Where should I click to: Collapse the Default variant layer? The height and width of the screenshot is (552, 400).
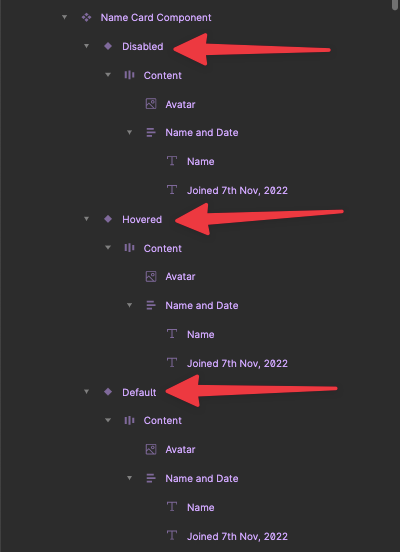pyautogui.click(x=86, y=392)
